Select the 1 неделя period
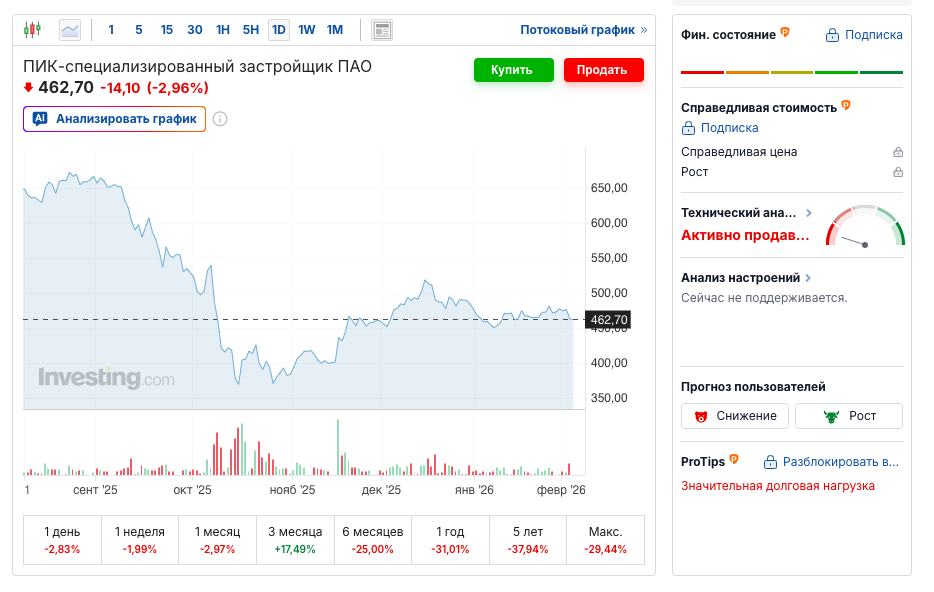The width and height of the screenshot is (934, 592). 140,540
